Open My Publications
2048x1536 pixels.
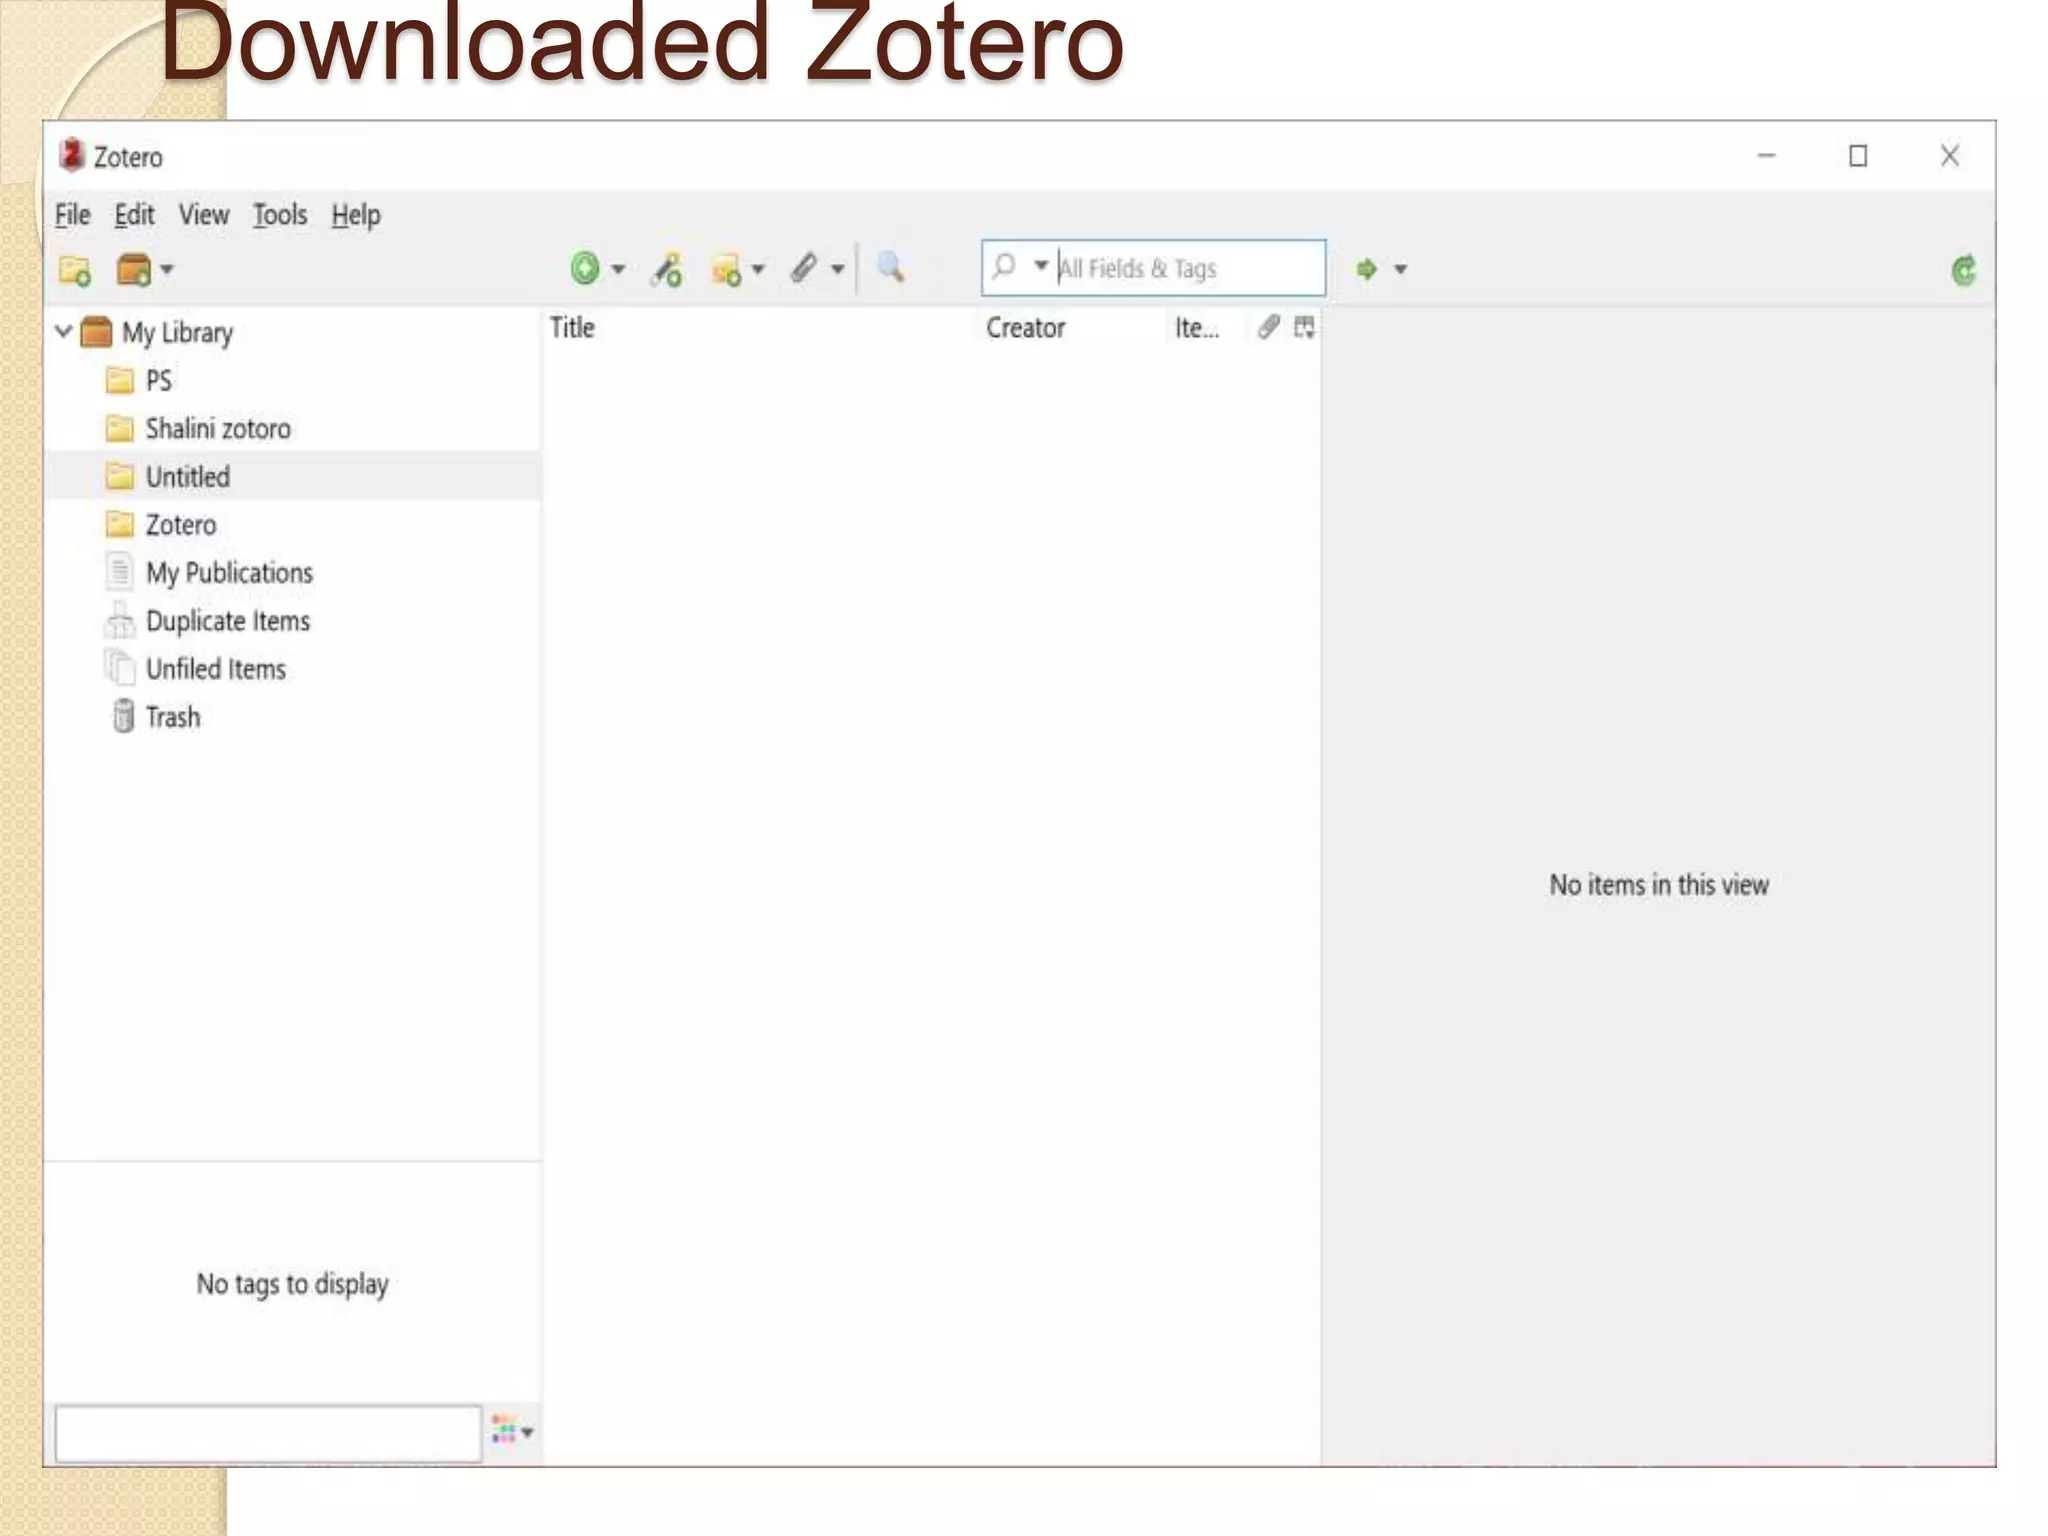point(229,573)
